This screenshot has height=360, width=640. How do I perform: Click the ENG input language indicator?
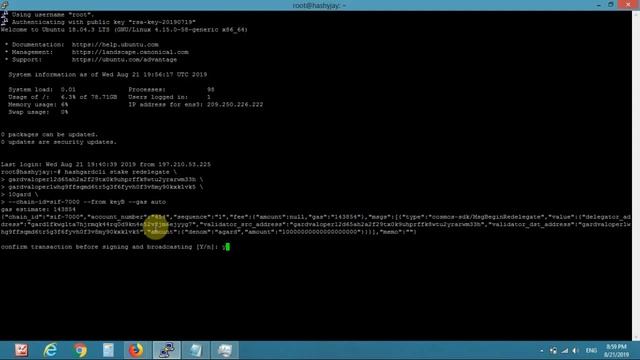click(x=591, y=351)
